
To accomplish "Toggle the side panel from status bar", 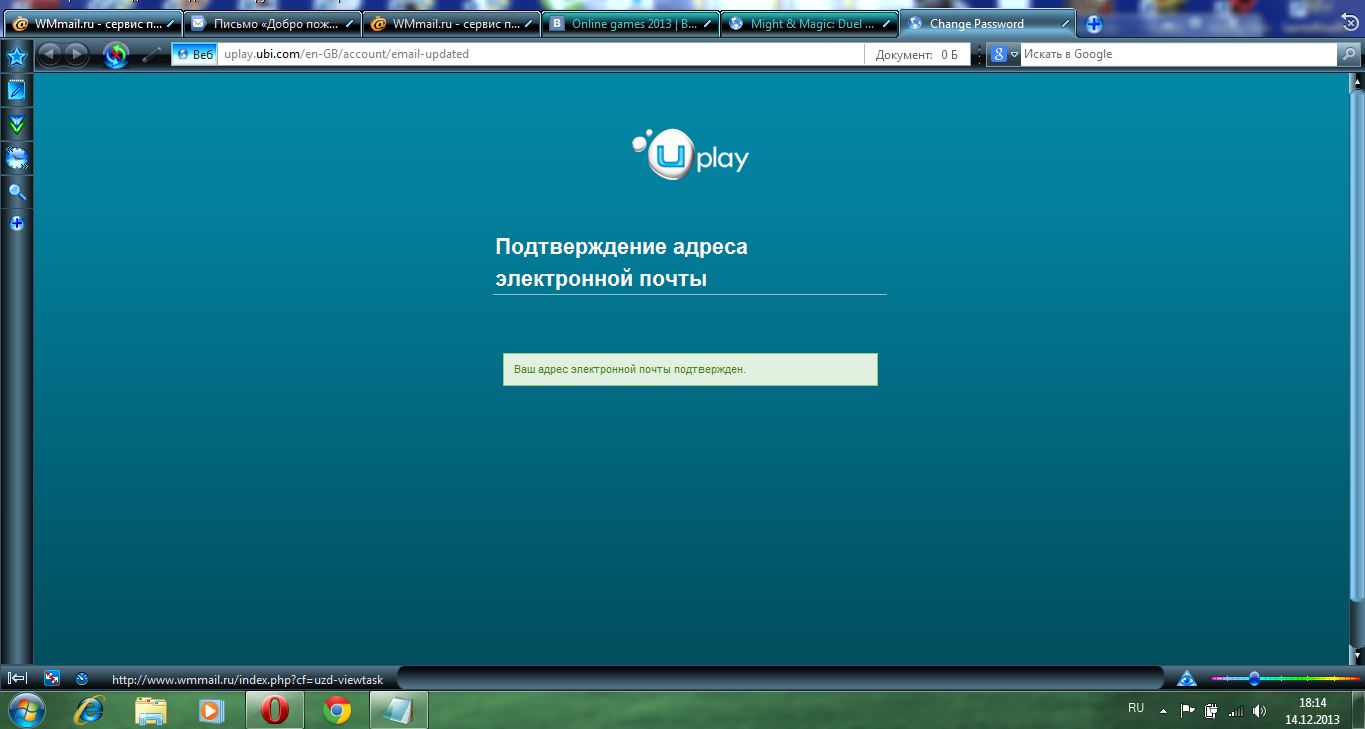I will (17, 678).
